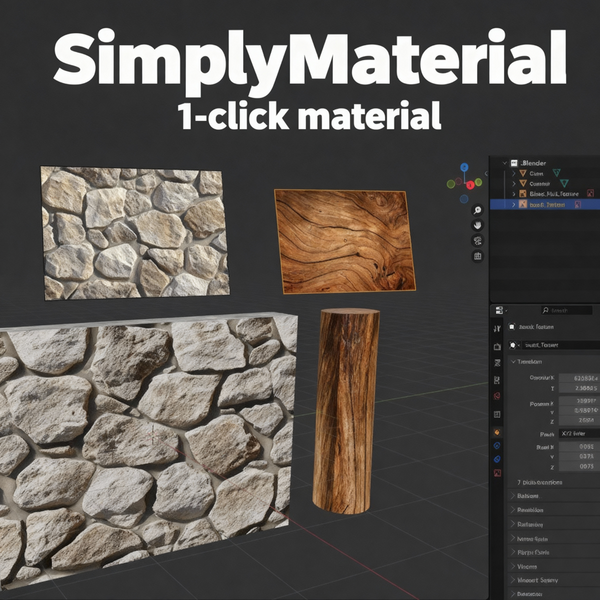Click the Scale Y field showing 0.373
600x600 pixels.
point(579,457)
